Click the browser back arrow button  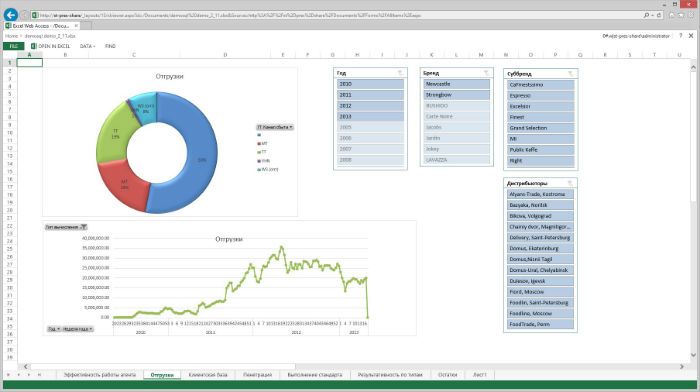10,15
